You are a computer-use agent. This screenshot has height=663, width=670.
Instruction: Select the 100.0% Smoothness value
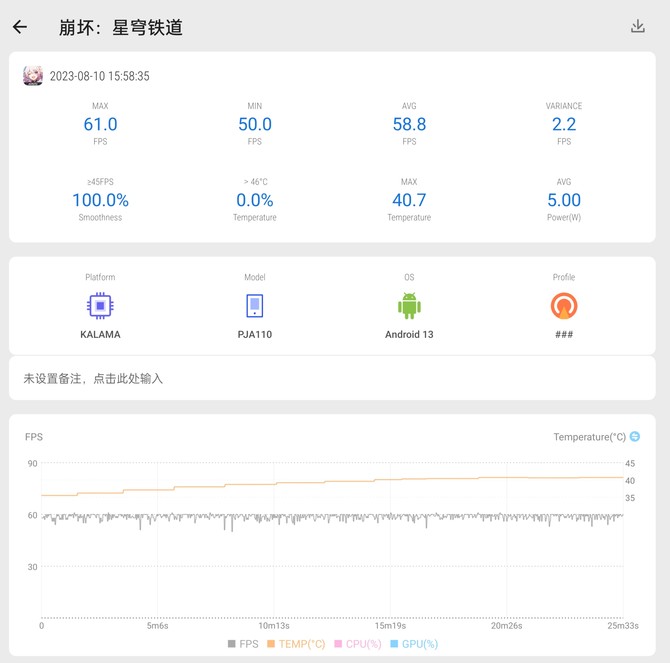[100, 200]
